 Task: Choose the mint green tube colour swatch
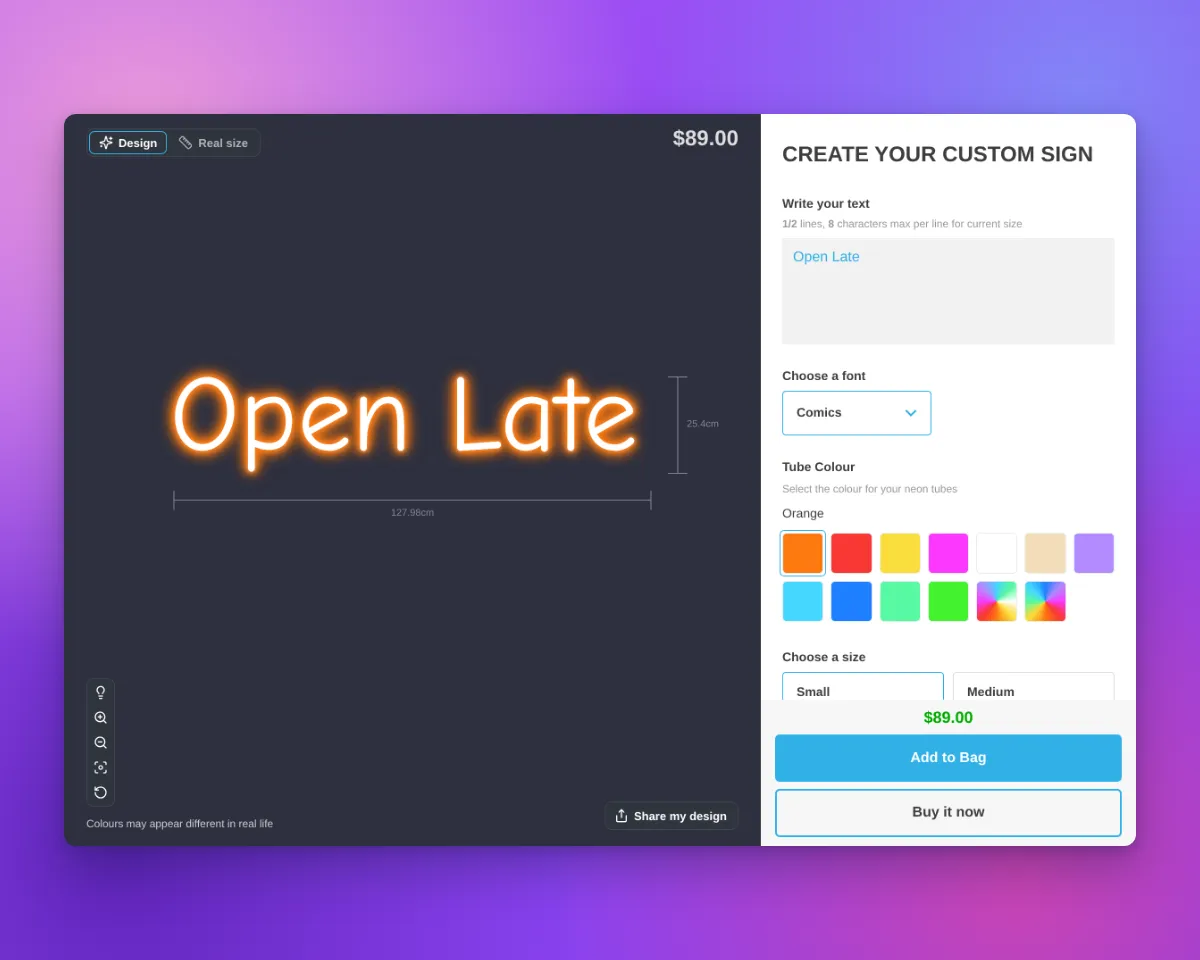pos(900,601)
